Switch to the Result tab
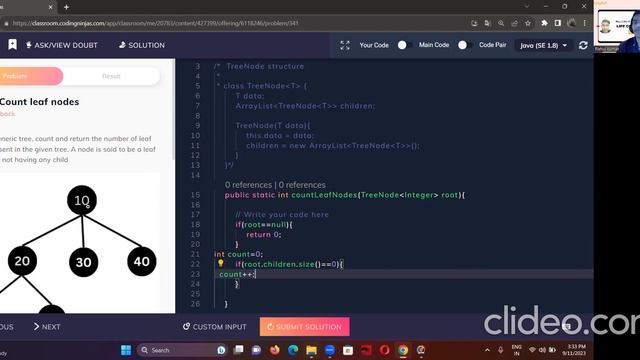This screenshot has width=640, height=360. [111, 76]
